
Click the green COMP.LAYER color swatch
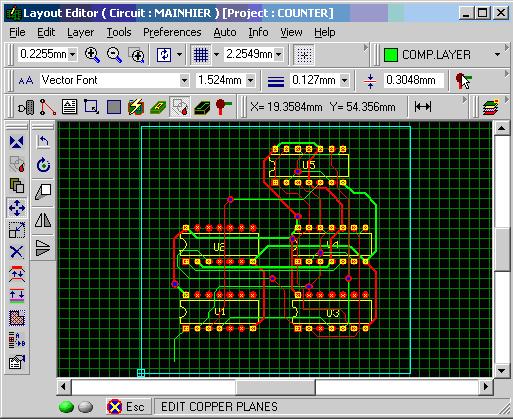(391, 55)
